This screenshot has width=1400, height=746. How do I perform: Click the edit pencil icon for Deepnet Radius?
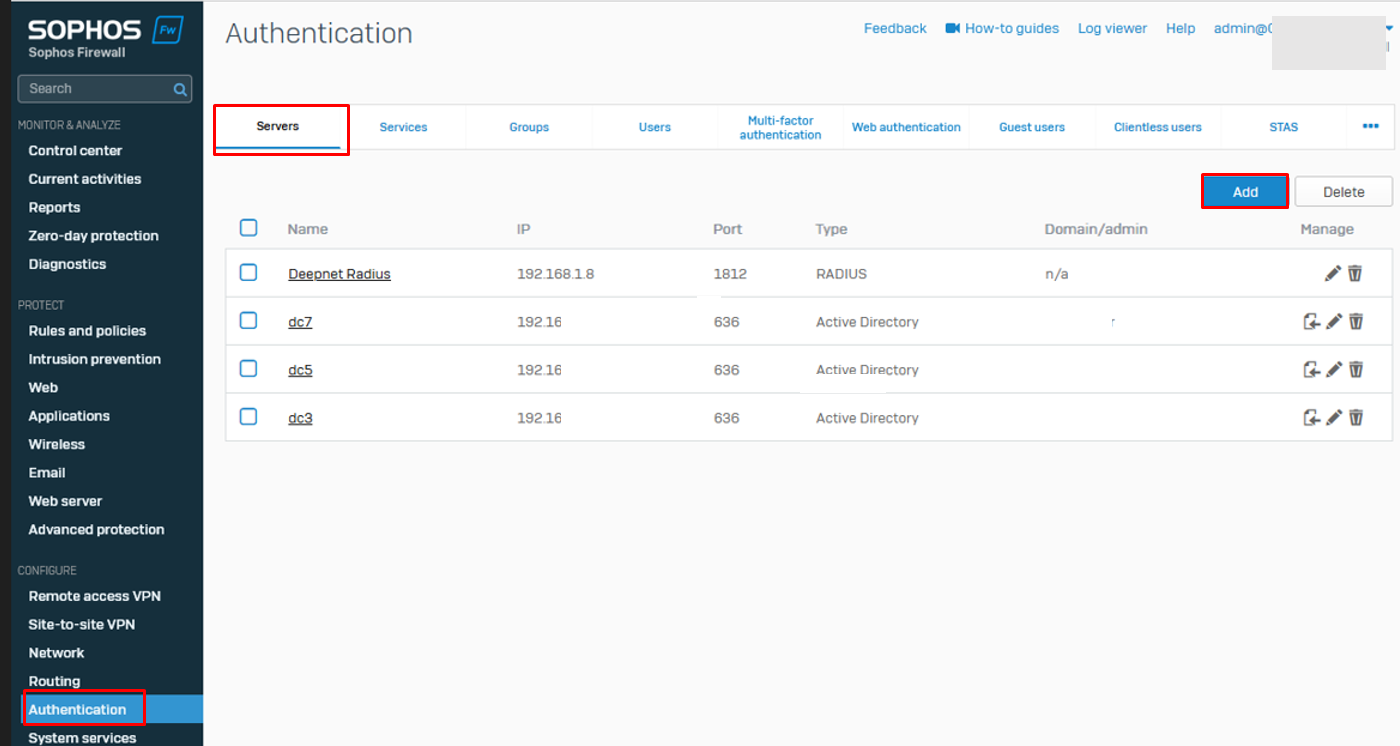click(x=1332, y=273)
